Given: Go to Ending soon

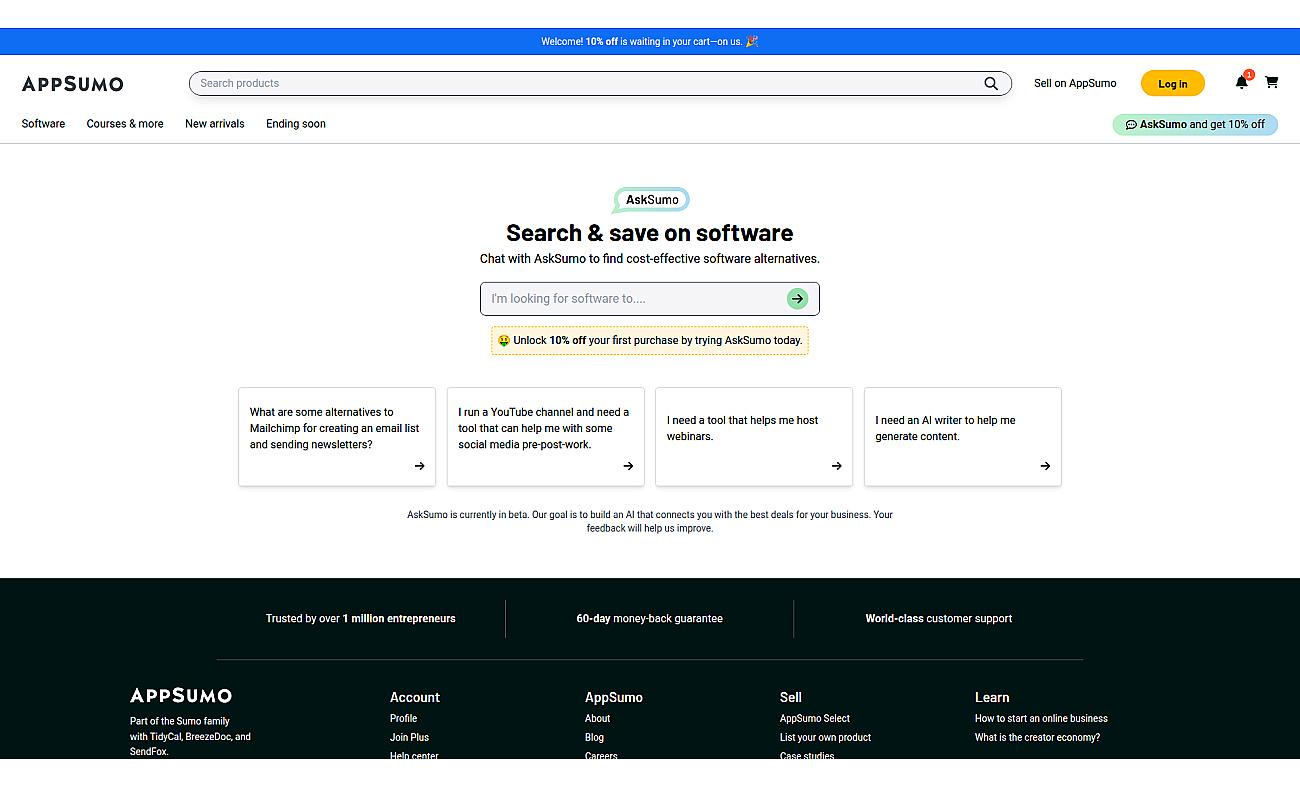Looking at the screenshot, I should 296,124.
